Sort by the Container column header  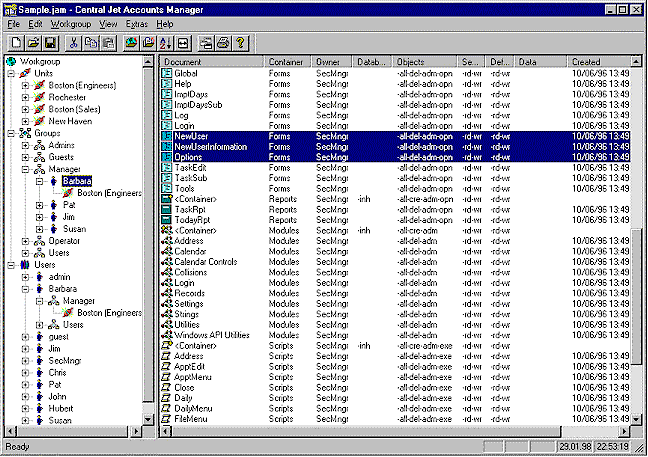tap(287, 62)
